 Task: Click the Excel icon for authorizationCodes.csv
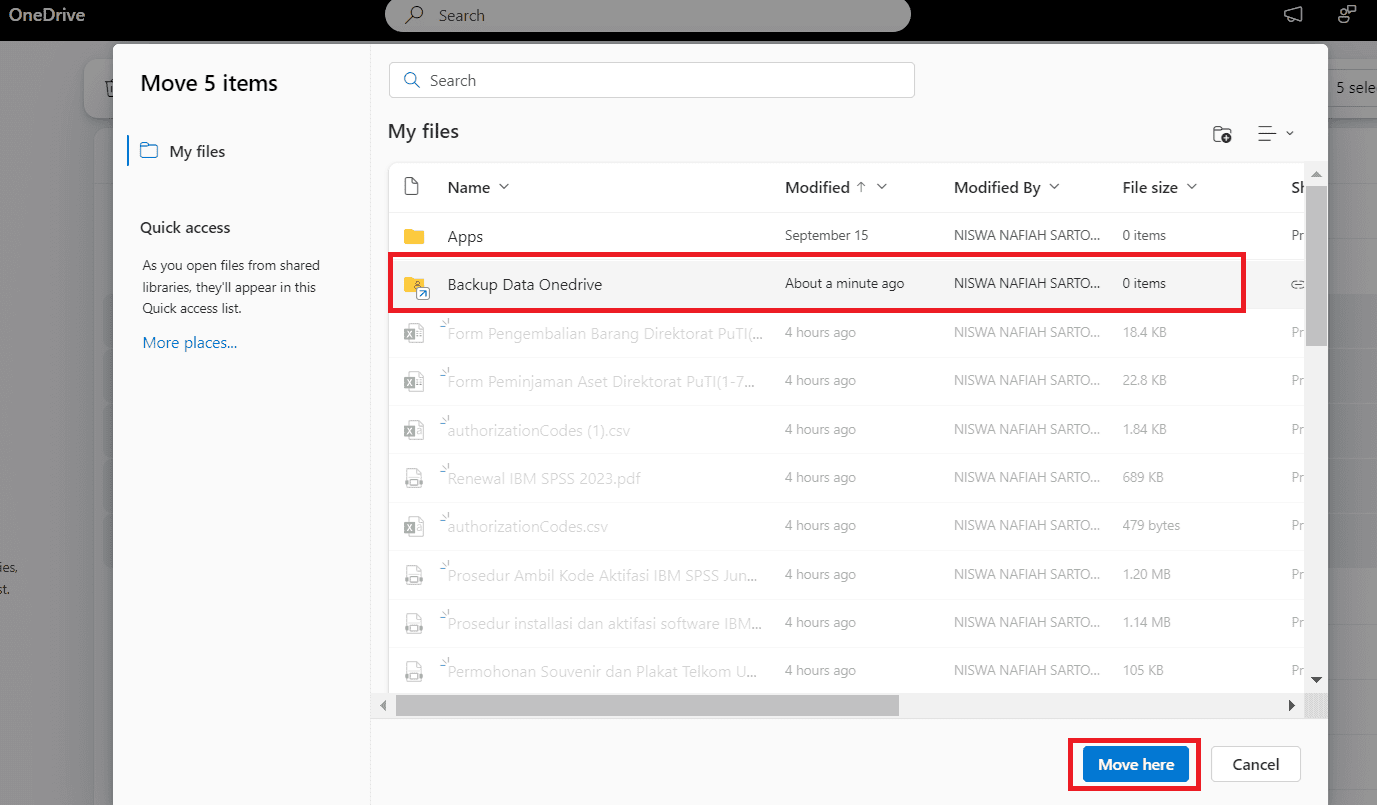tap(413, 526)
